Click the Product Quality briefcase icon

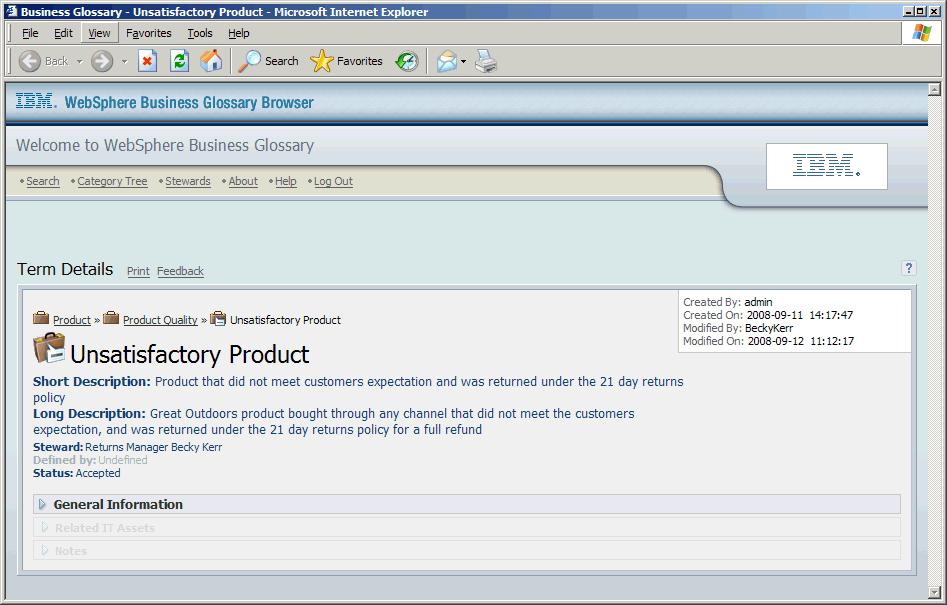(111, 318)
